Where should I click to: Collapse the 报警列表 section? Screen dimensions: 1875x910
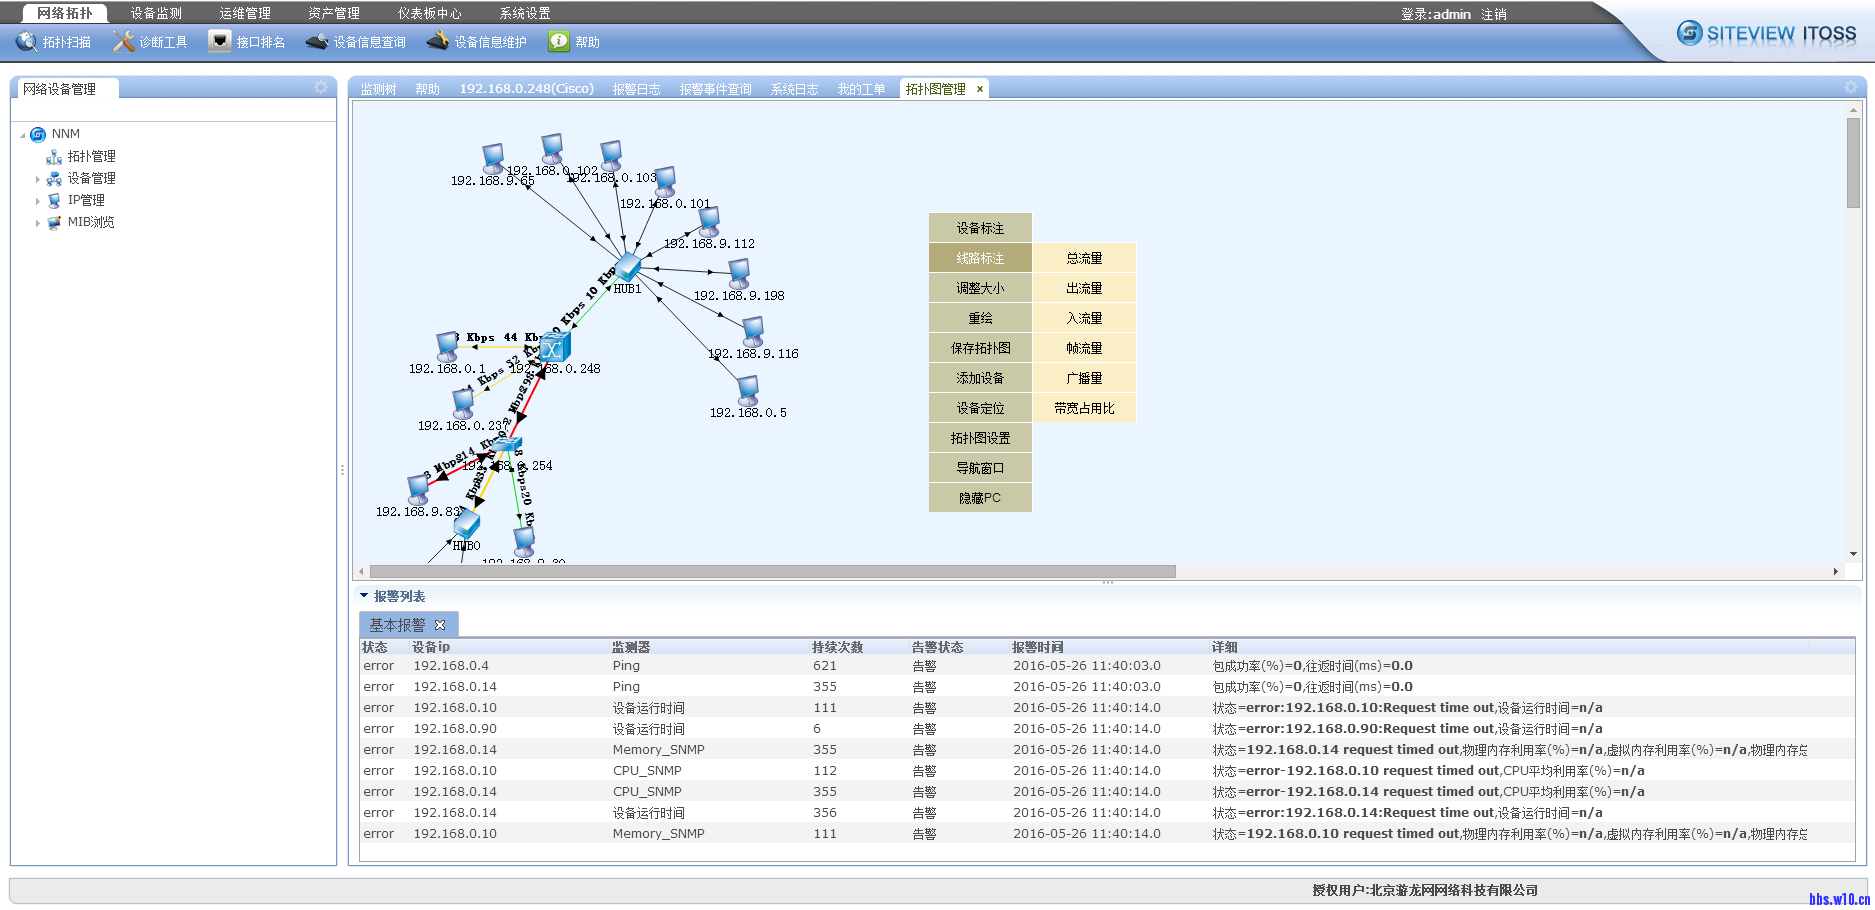click(x=364, y=596)
